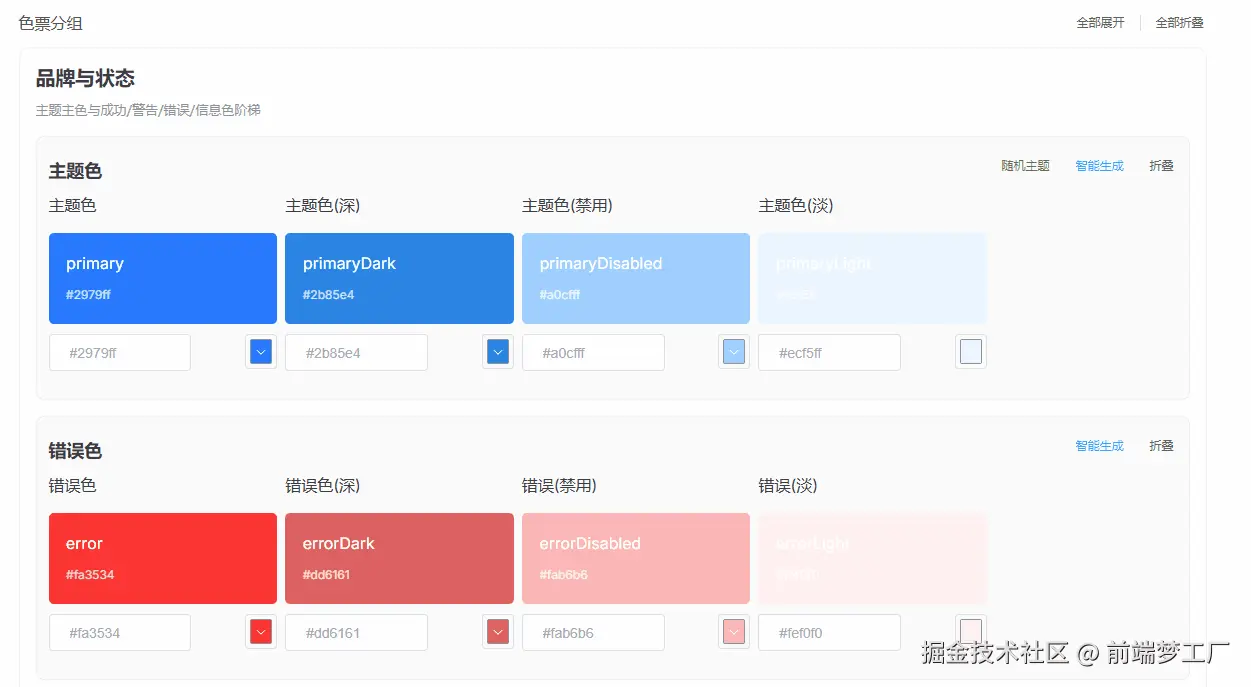Click 智能生成 in the 主题色 section
Screen dimensions: 1251x687
coord(1099,166)
